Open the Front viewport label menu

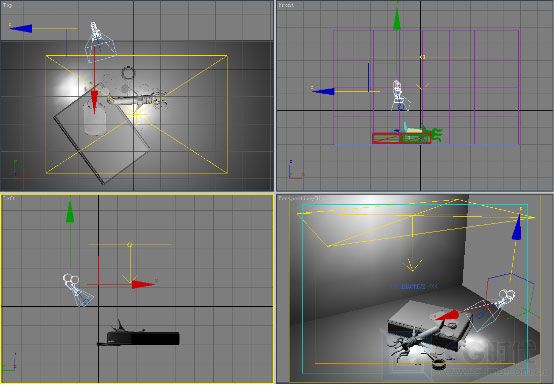[286, 5]
